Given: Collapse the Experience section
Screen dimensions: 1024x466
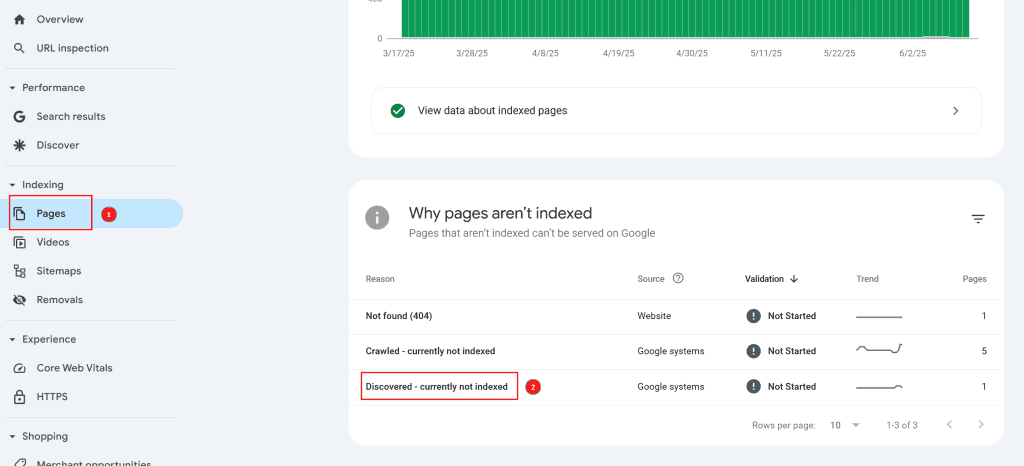Looking at the screenshot, I should tap(12, 340).
